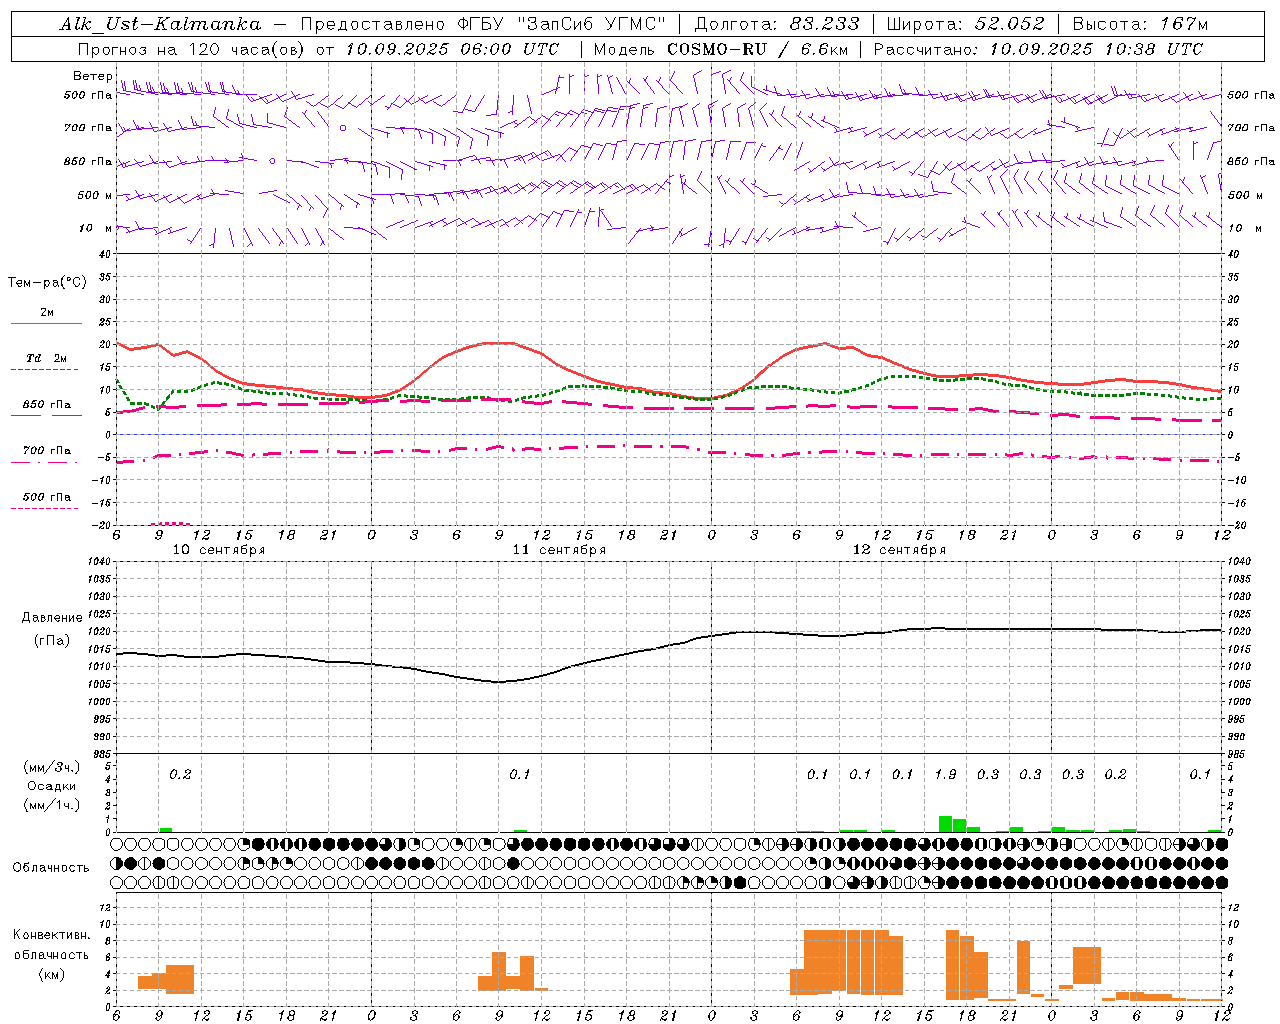Click the "Облачность" cloud cover label
Image resolution: width=1280 pixels, height=1024 pixels.
[51, 868]
